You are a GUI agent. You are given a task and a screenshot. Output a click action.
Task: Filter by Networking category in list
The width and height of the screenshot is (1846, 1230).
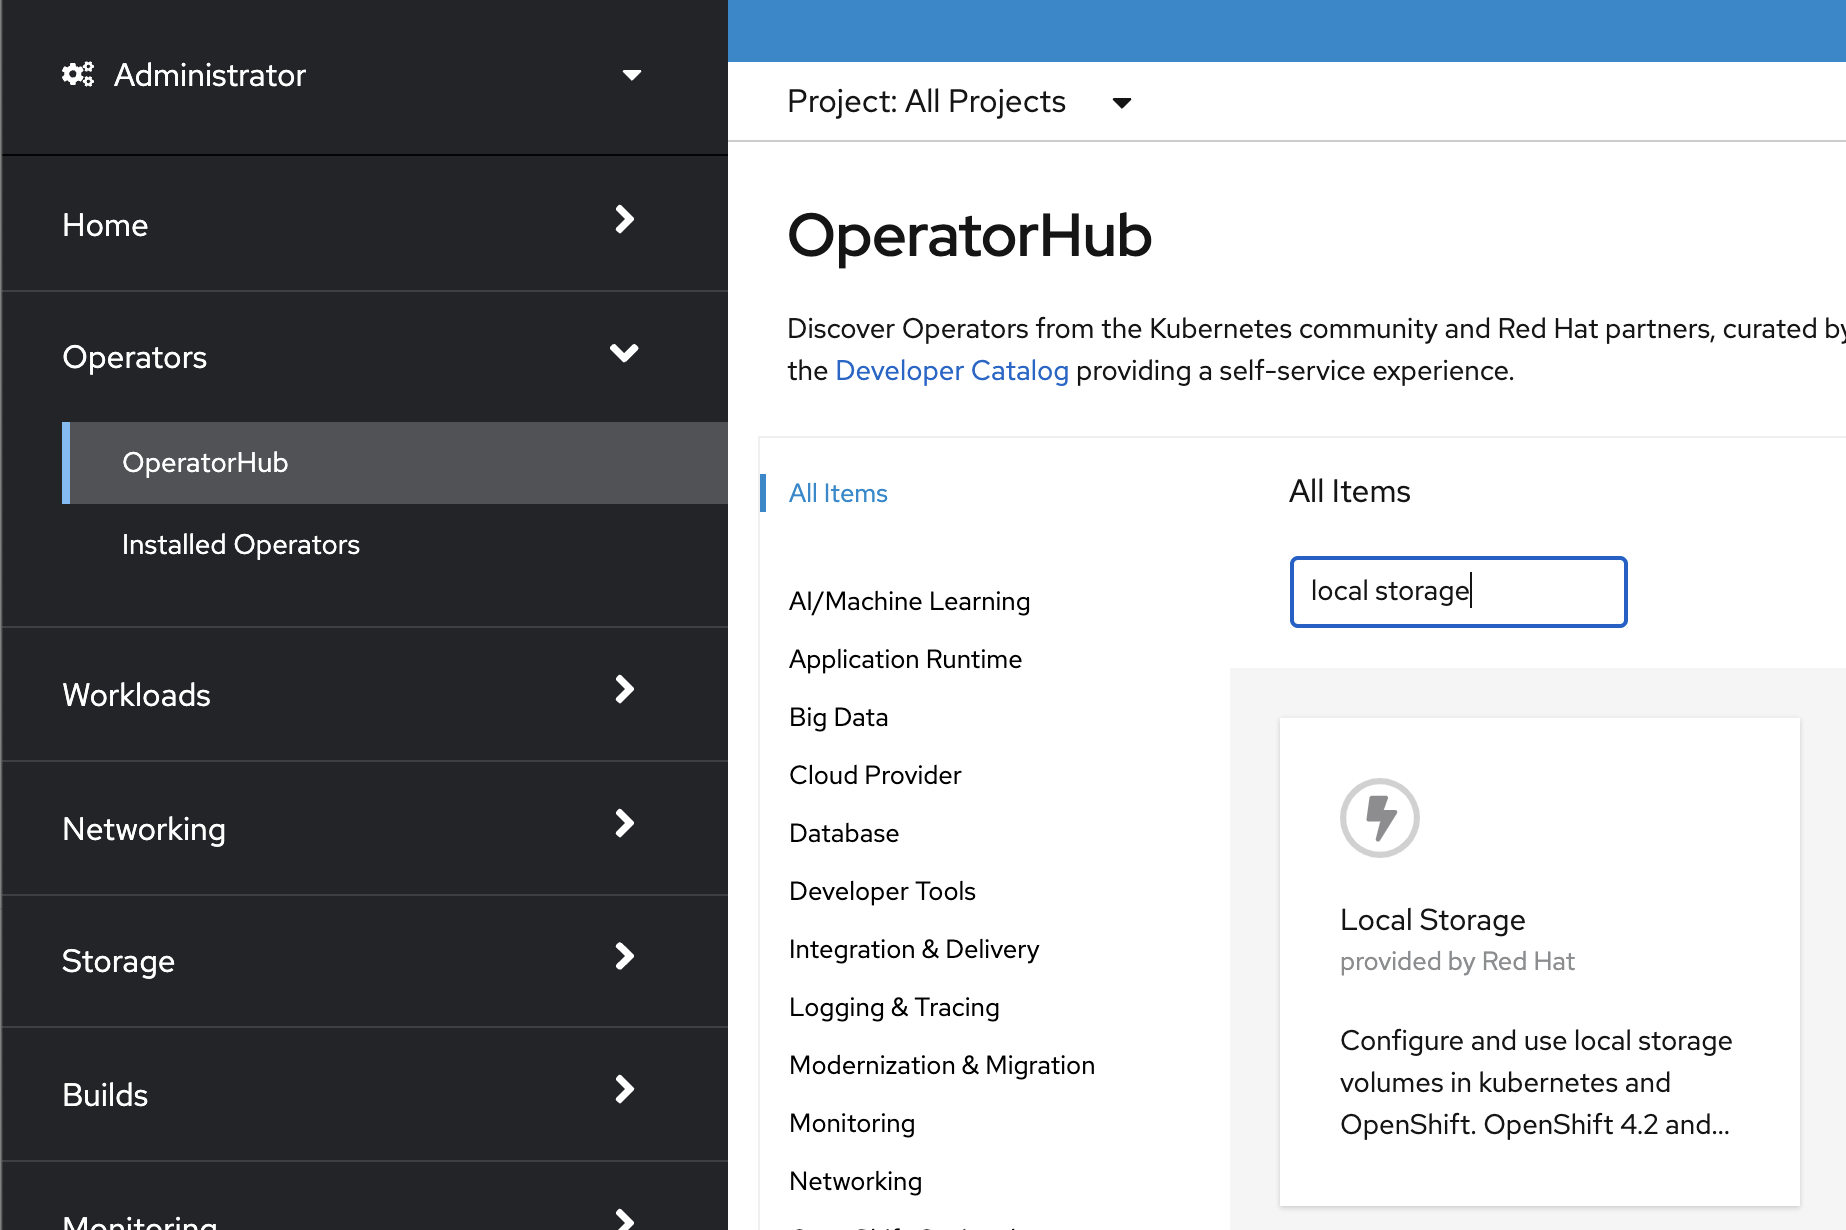pos(855,1181)
